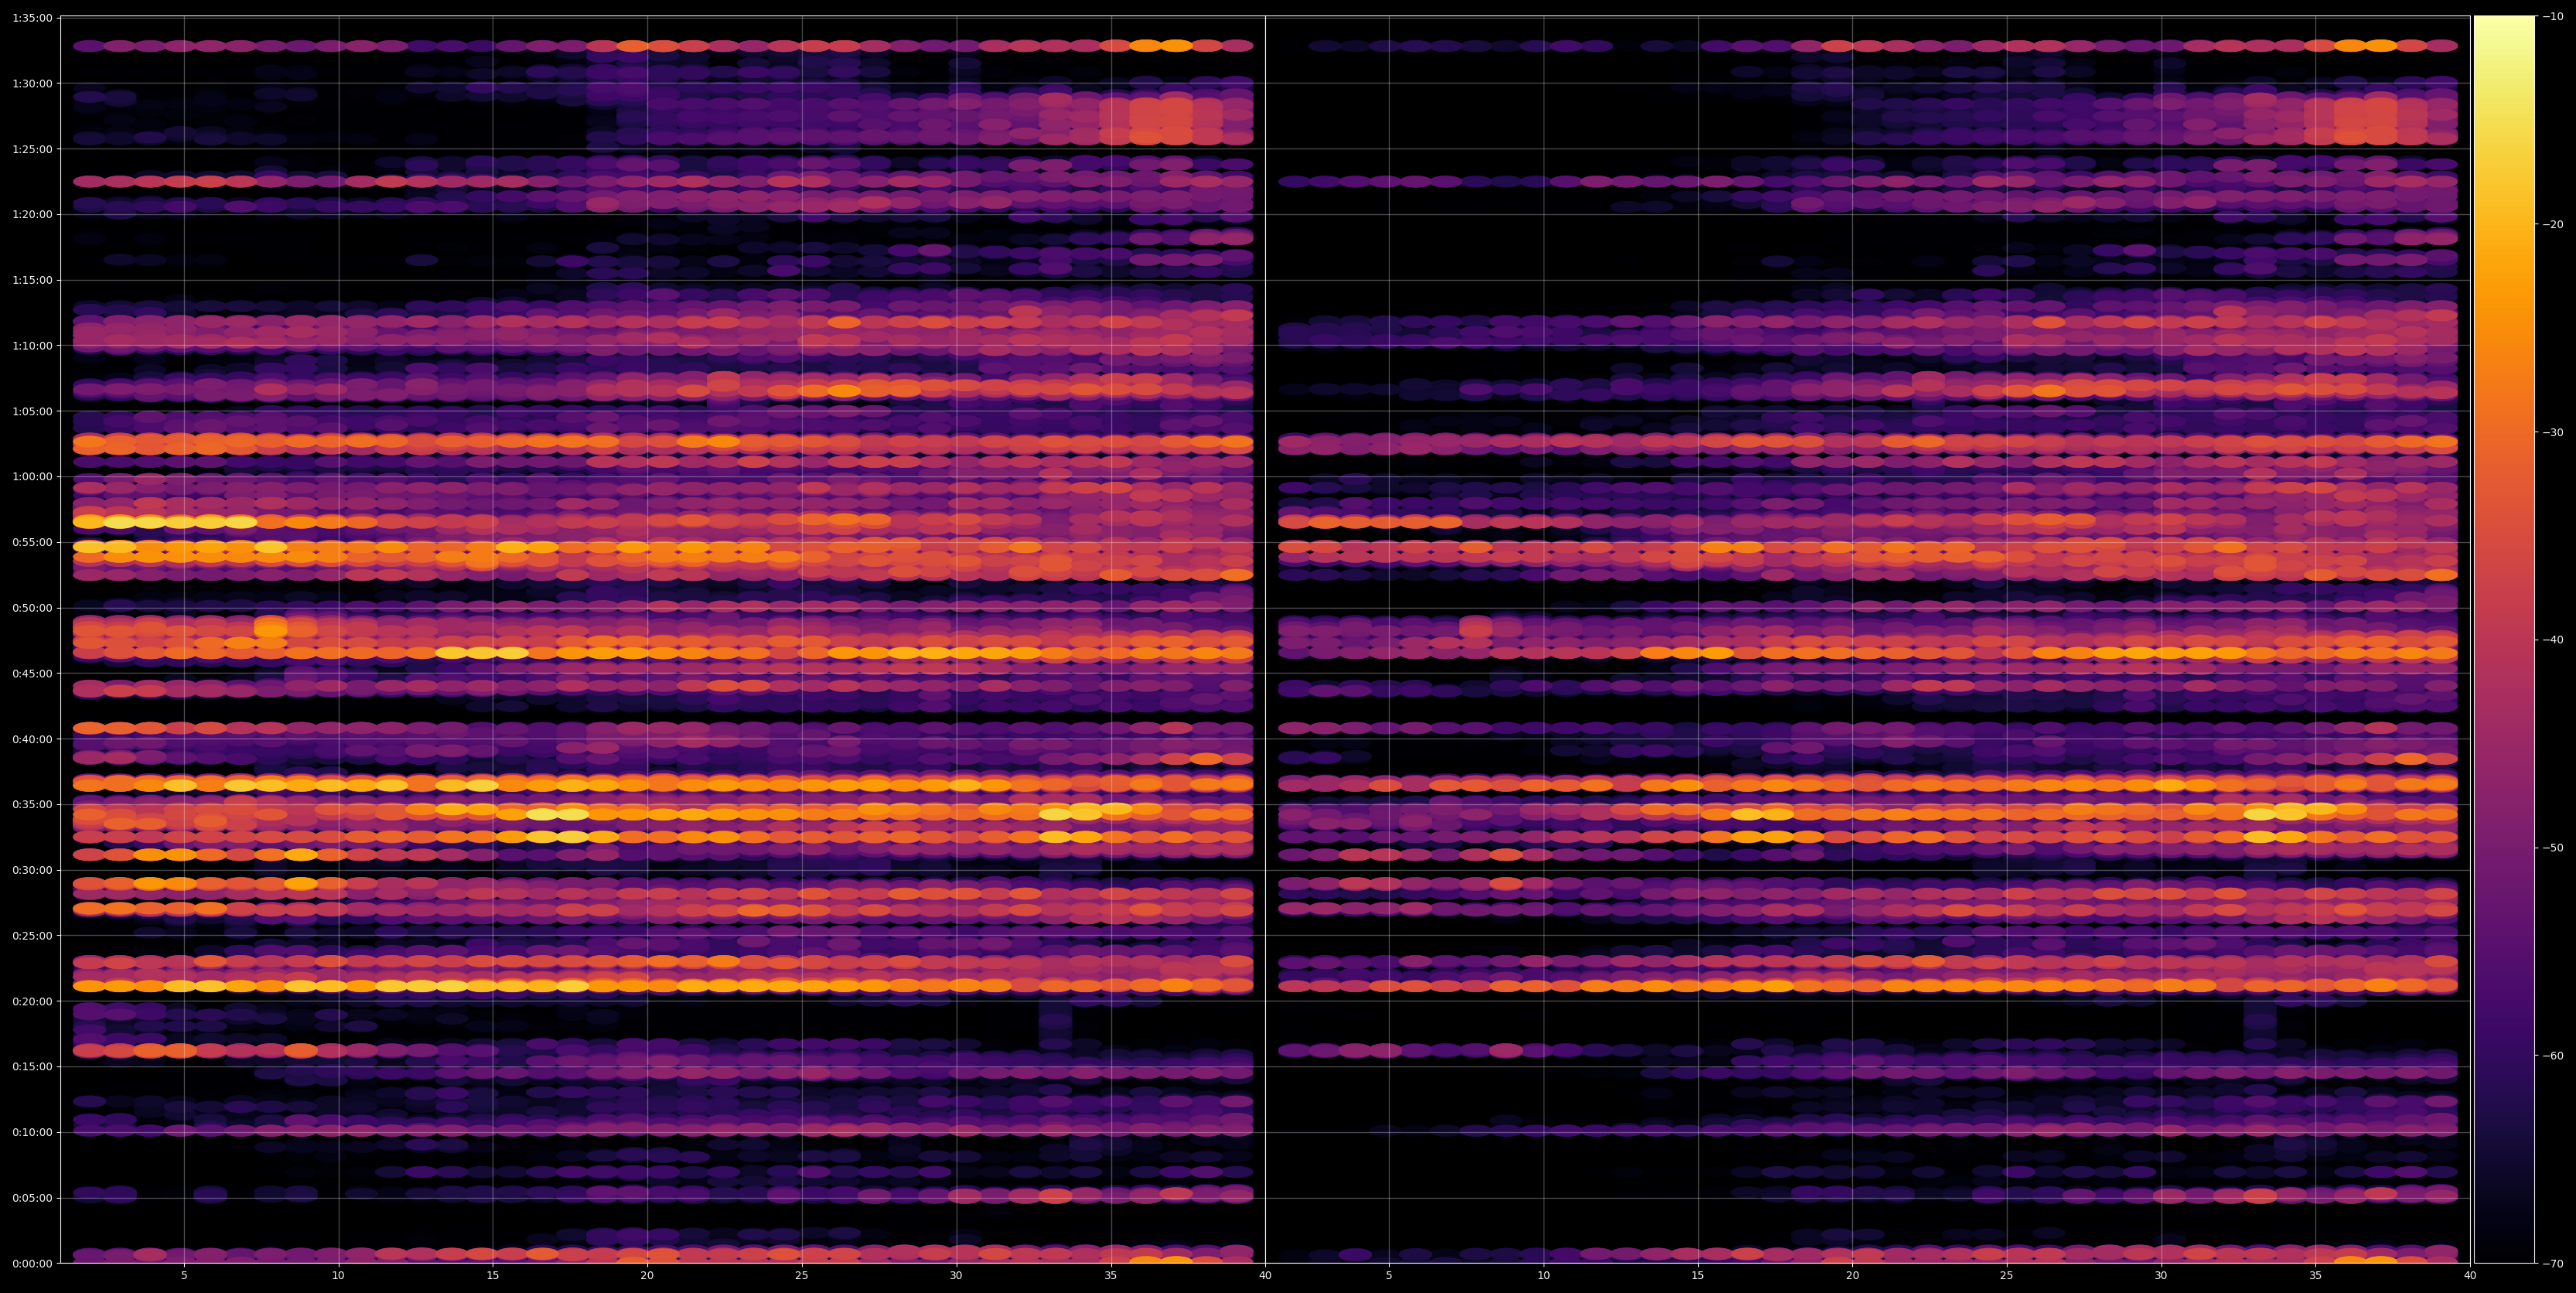Select x-axis label 10 under the left plot

tap(338, 1275)
